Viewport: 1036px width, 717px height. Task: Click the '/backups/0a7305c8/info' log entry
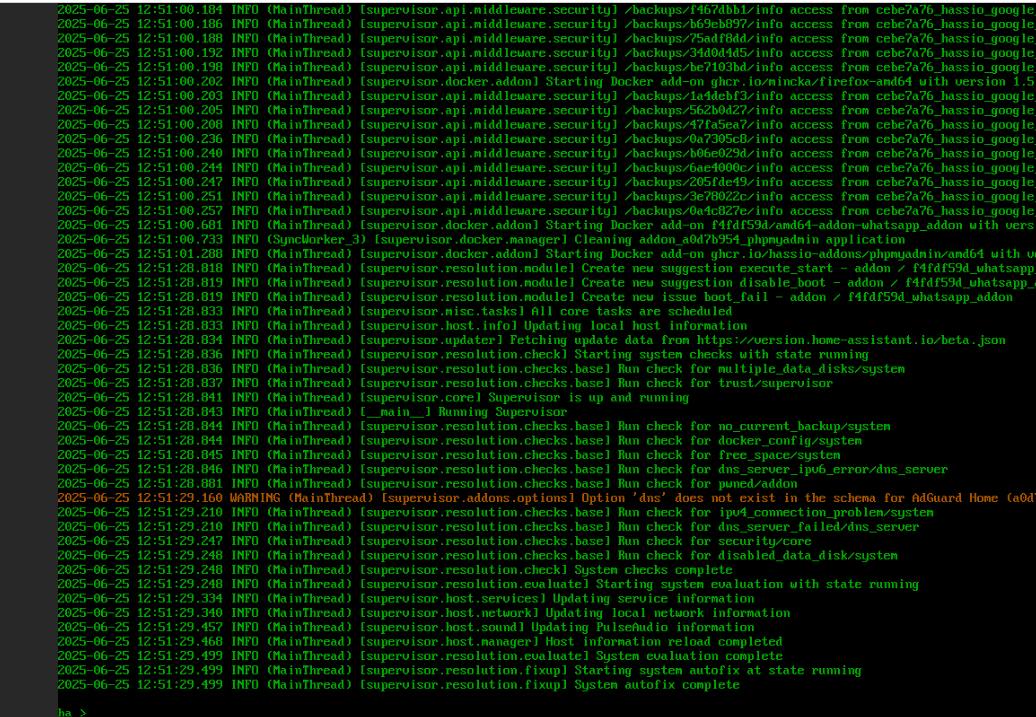click(x=546, y=139)
